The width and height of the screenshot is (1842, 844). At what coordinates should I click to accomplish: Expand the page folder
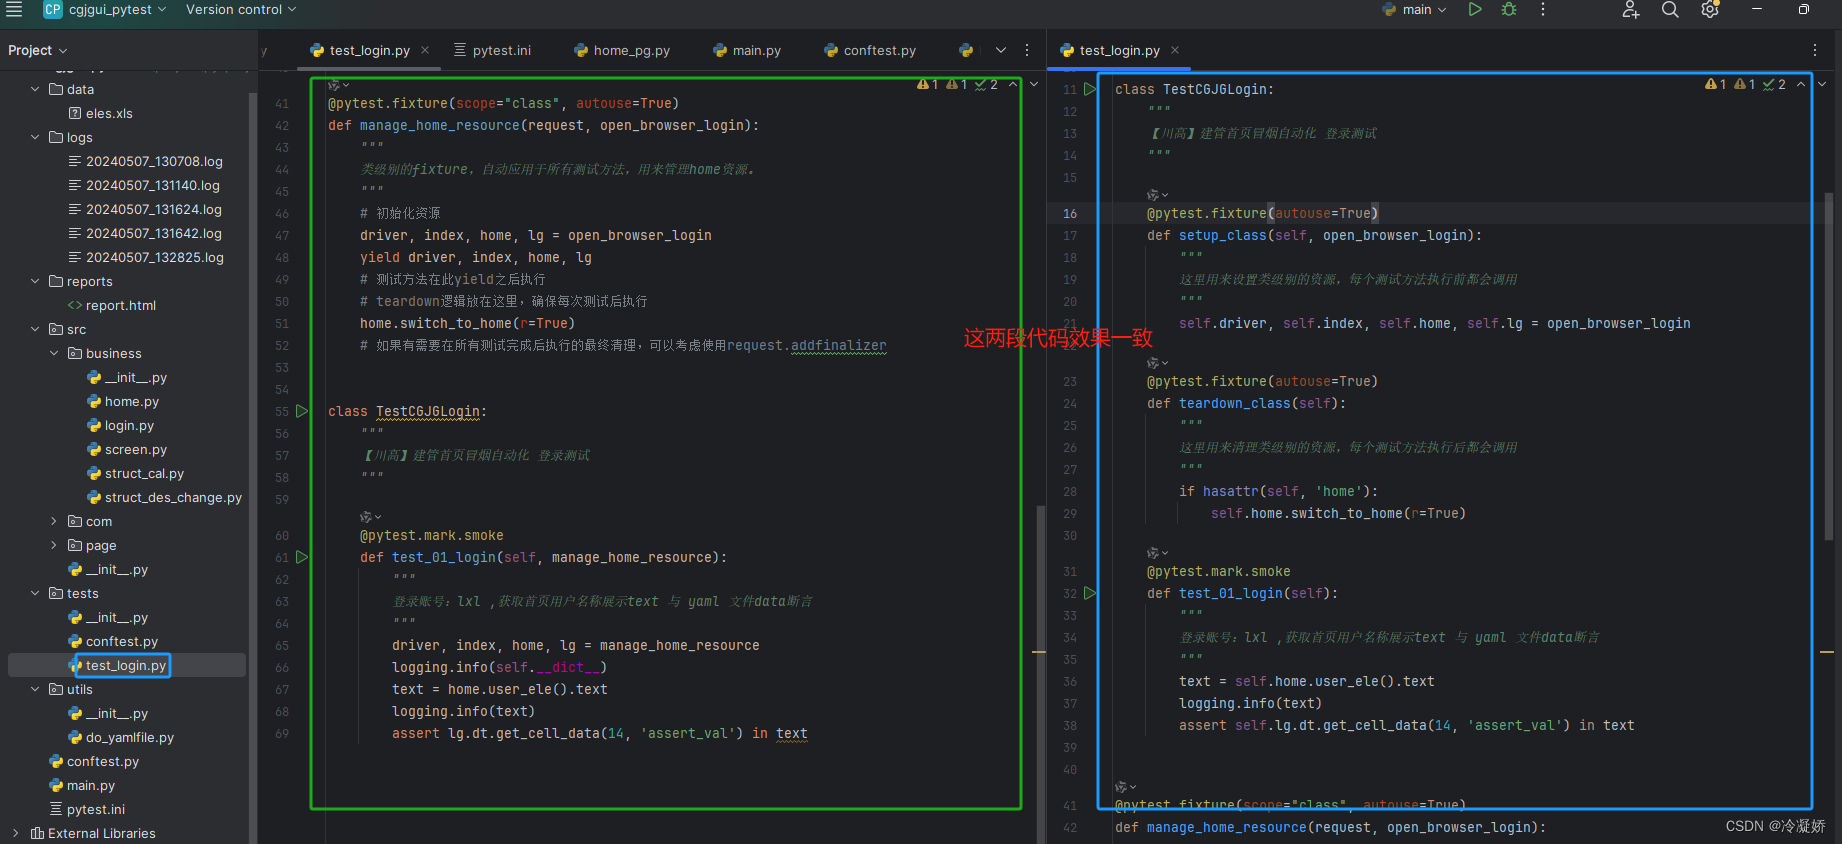(54, 545)
